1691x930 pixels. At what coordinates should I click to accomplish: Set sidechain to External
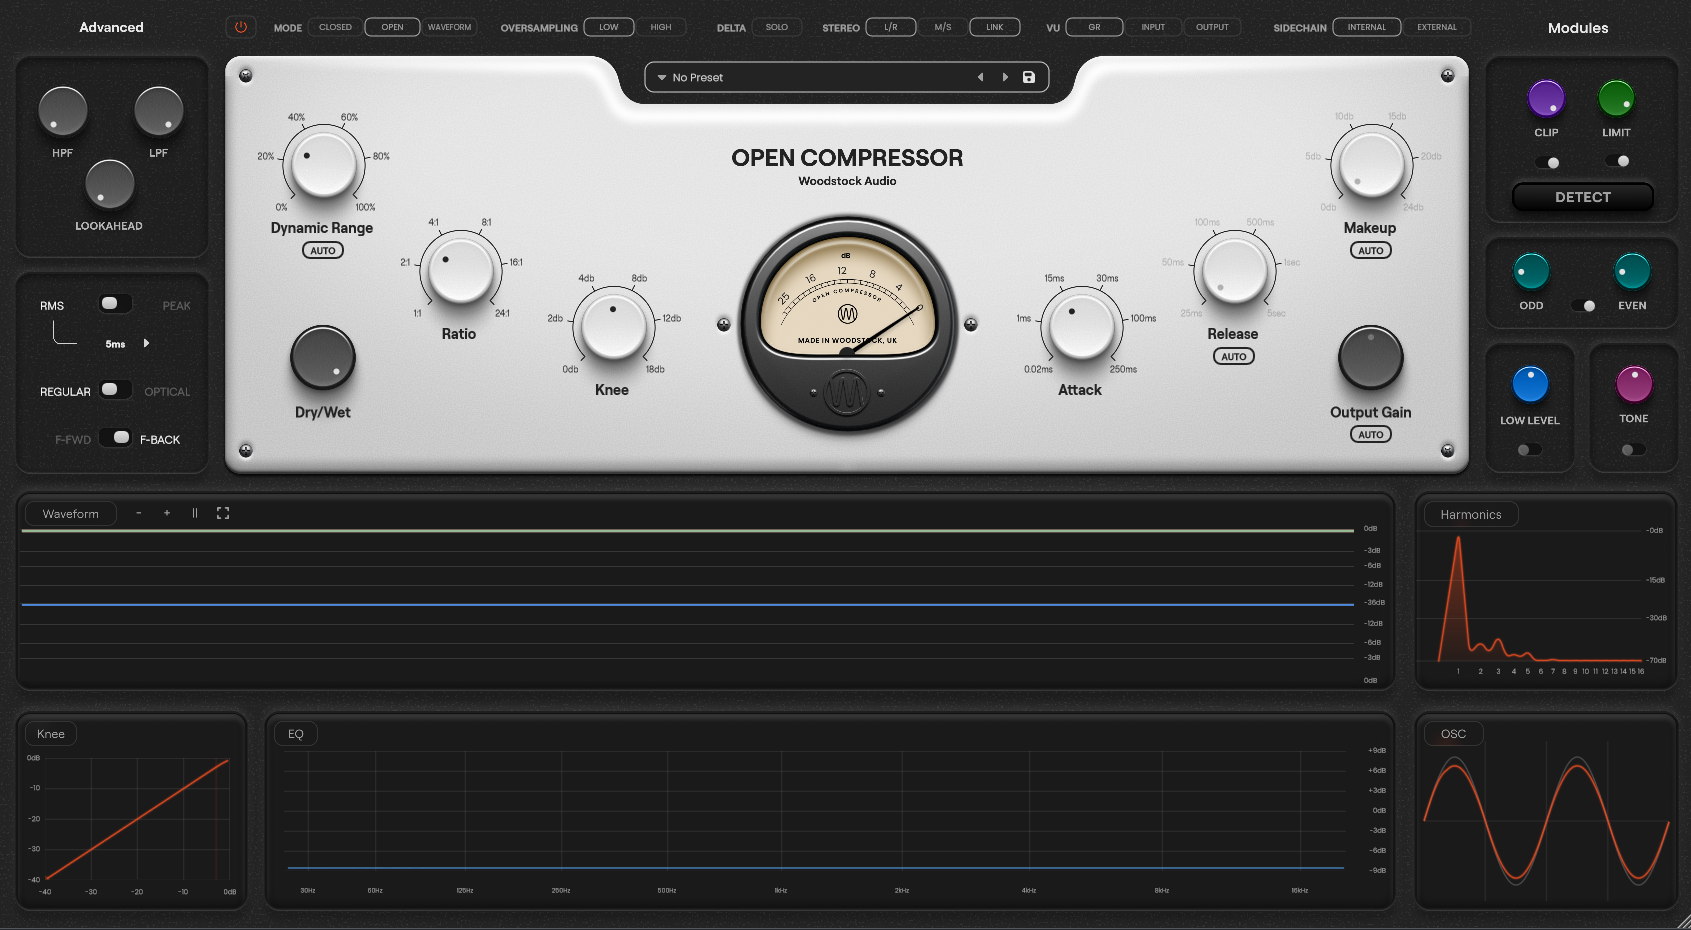(x=1436, y=27)
